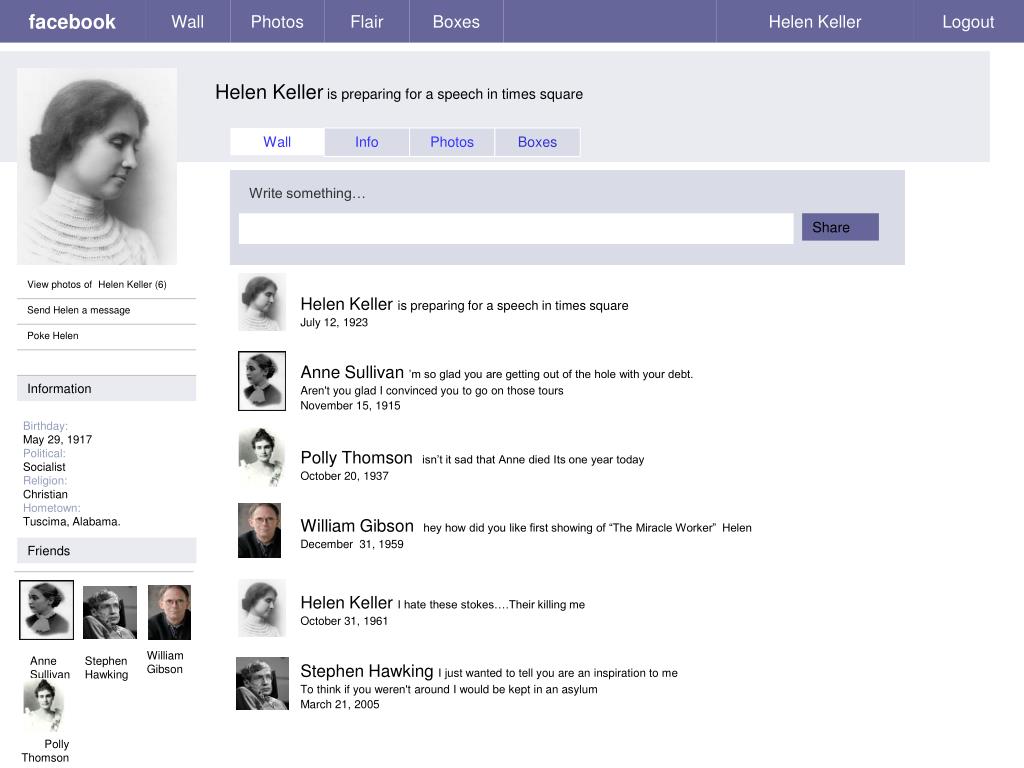
Task: Switch to the Info profile tab
Action: (366, 142)
